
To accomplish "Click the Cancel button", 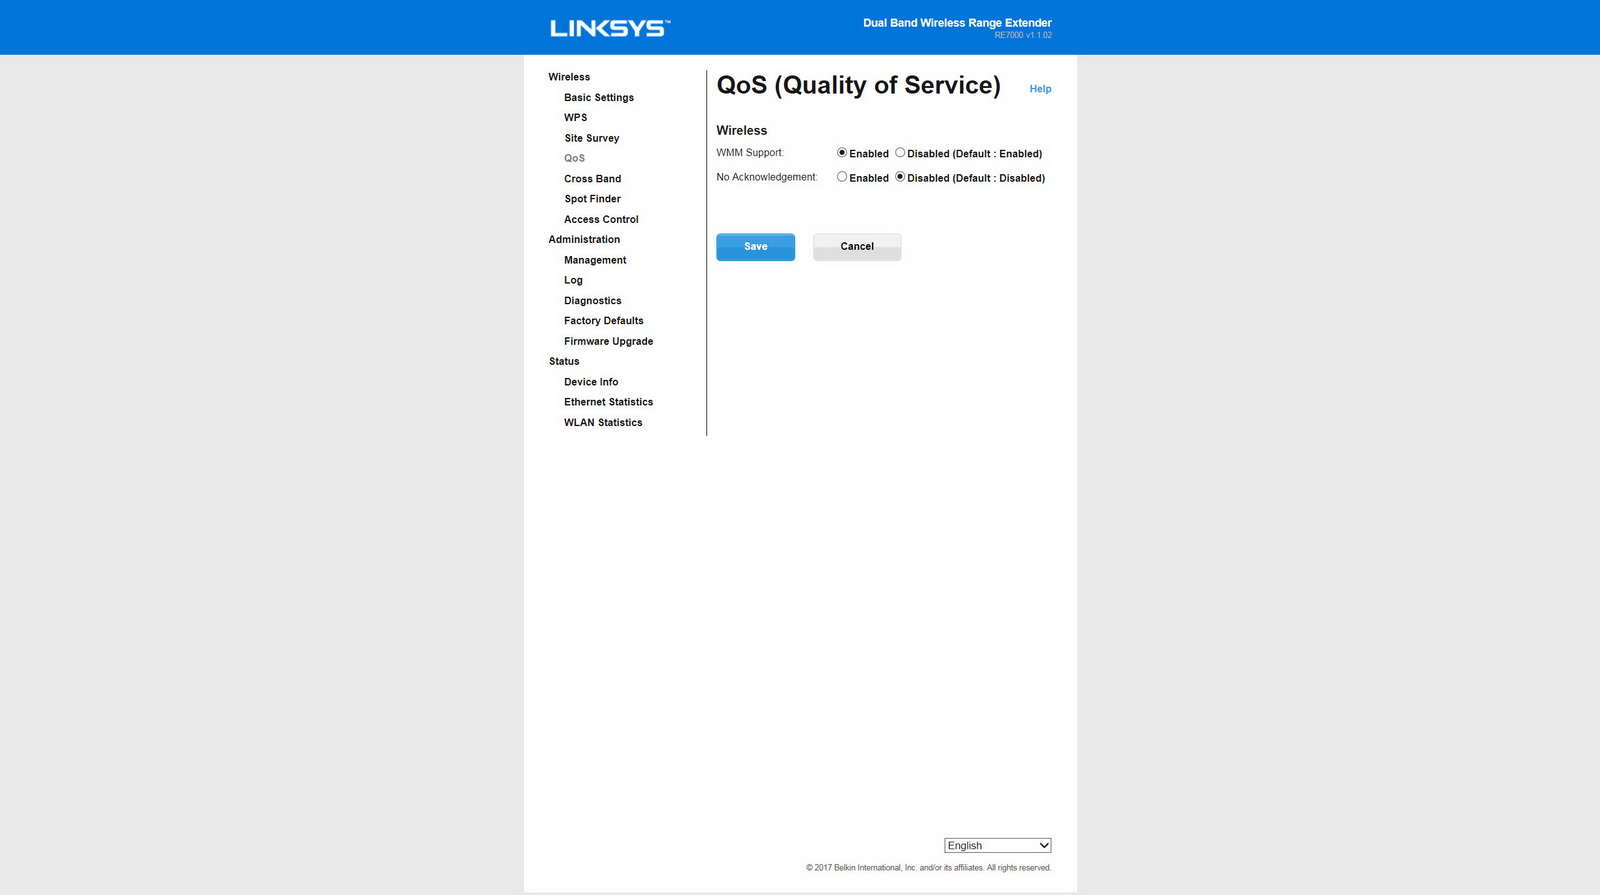I will tap(857, 247).
